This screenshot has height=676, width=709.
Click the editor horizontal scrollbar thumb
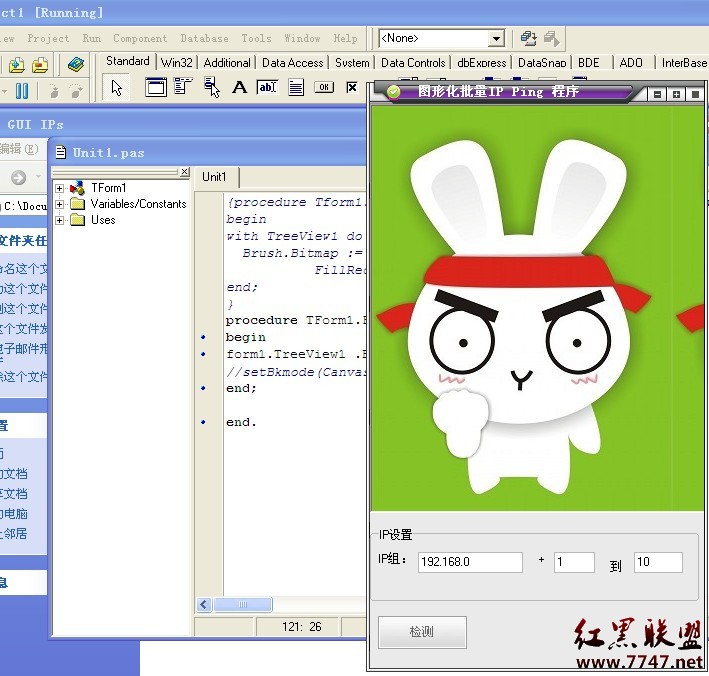pyautogui.click(x=243, y=604)
